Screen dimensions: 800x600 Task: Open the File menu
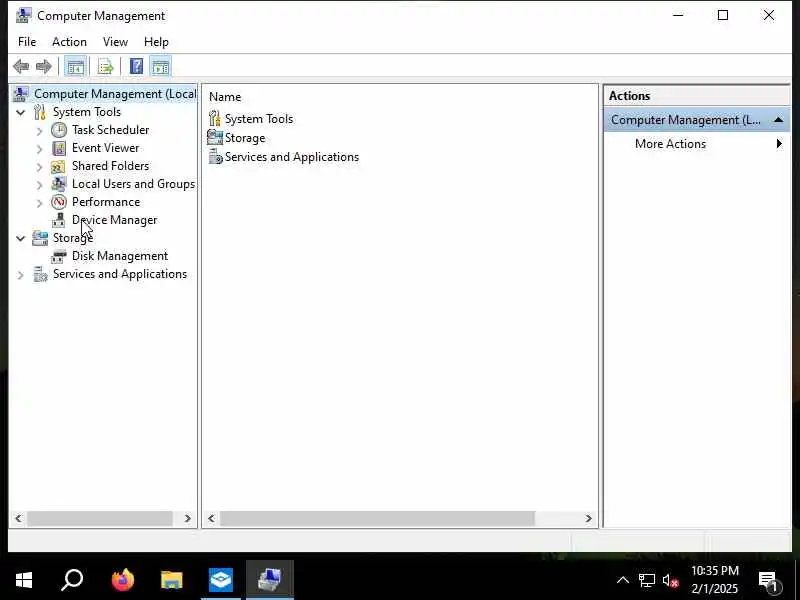coord(27,42)
